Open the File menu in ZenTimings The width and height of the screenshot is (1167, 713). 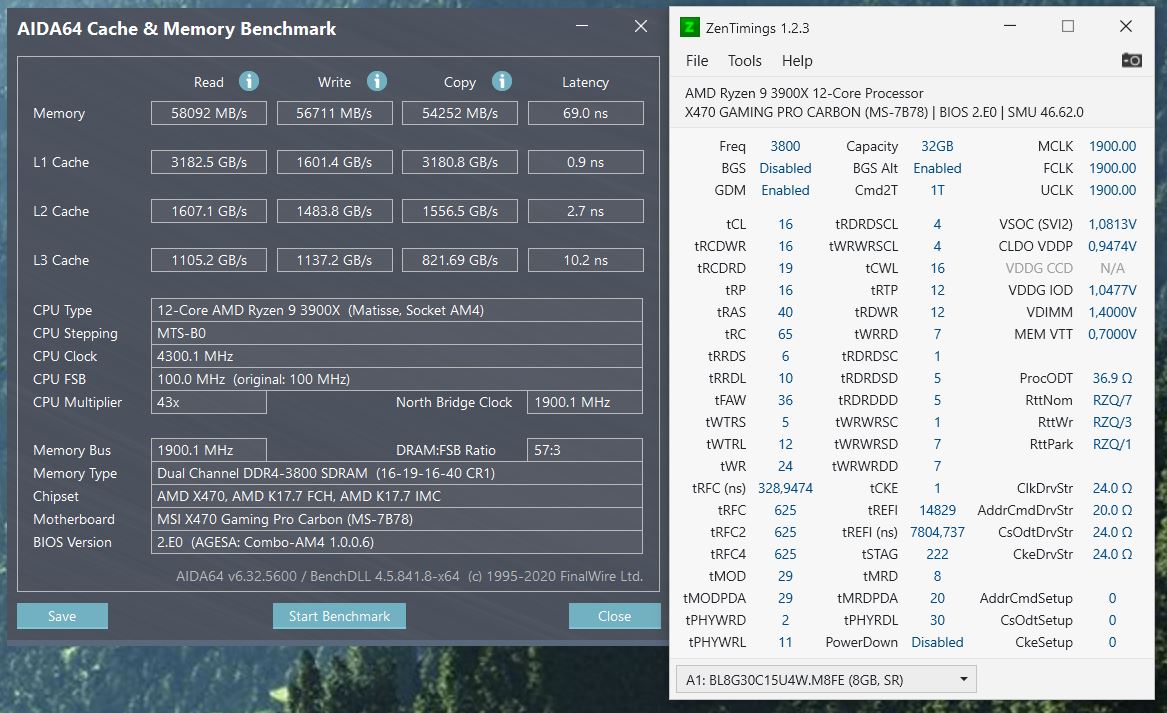pyautogui.click(x=697, y=61)
